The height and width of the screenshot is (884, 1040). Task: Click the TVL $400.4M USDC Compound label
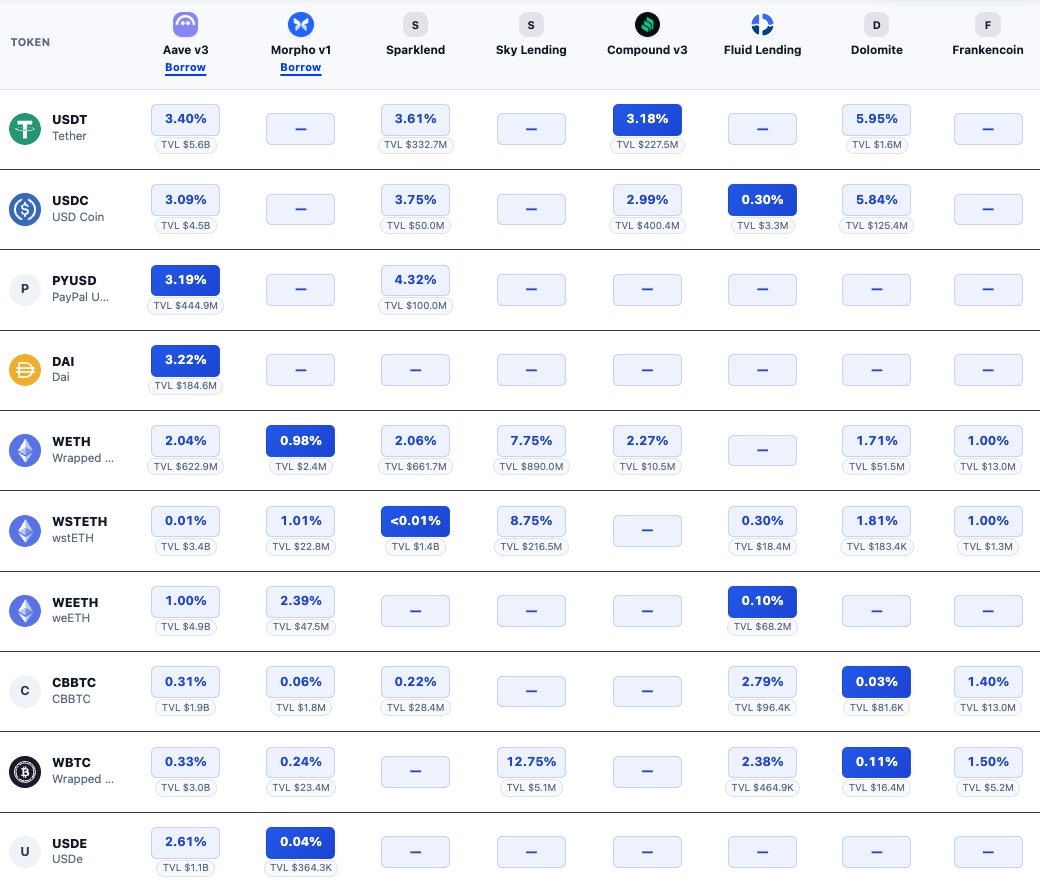(647, 225)
